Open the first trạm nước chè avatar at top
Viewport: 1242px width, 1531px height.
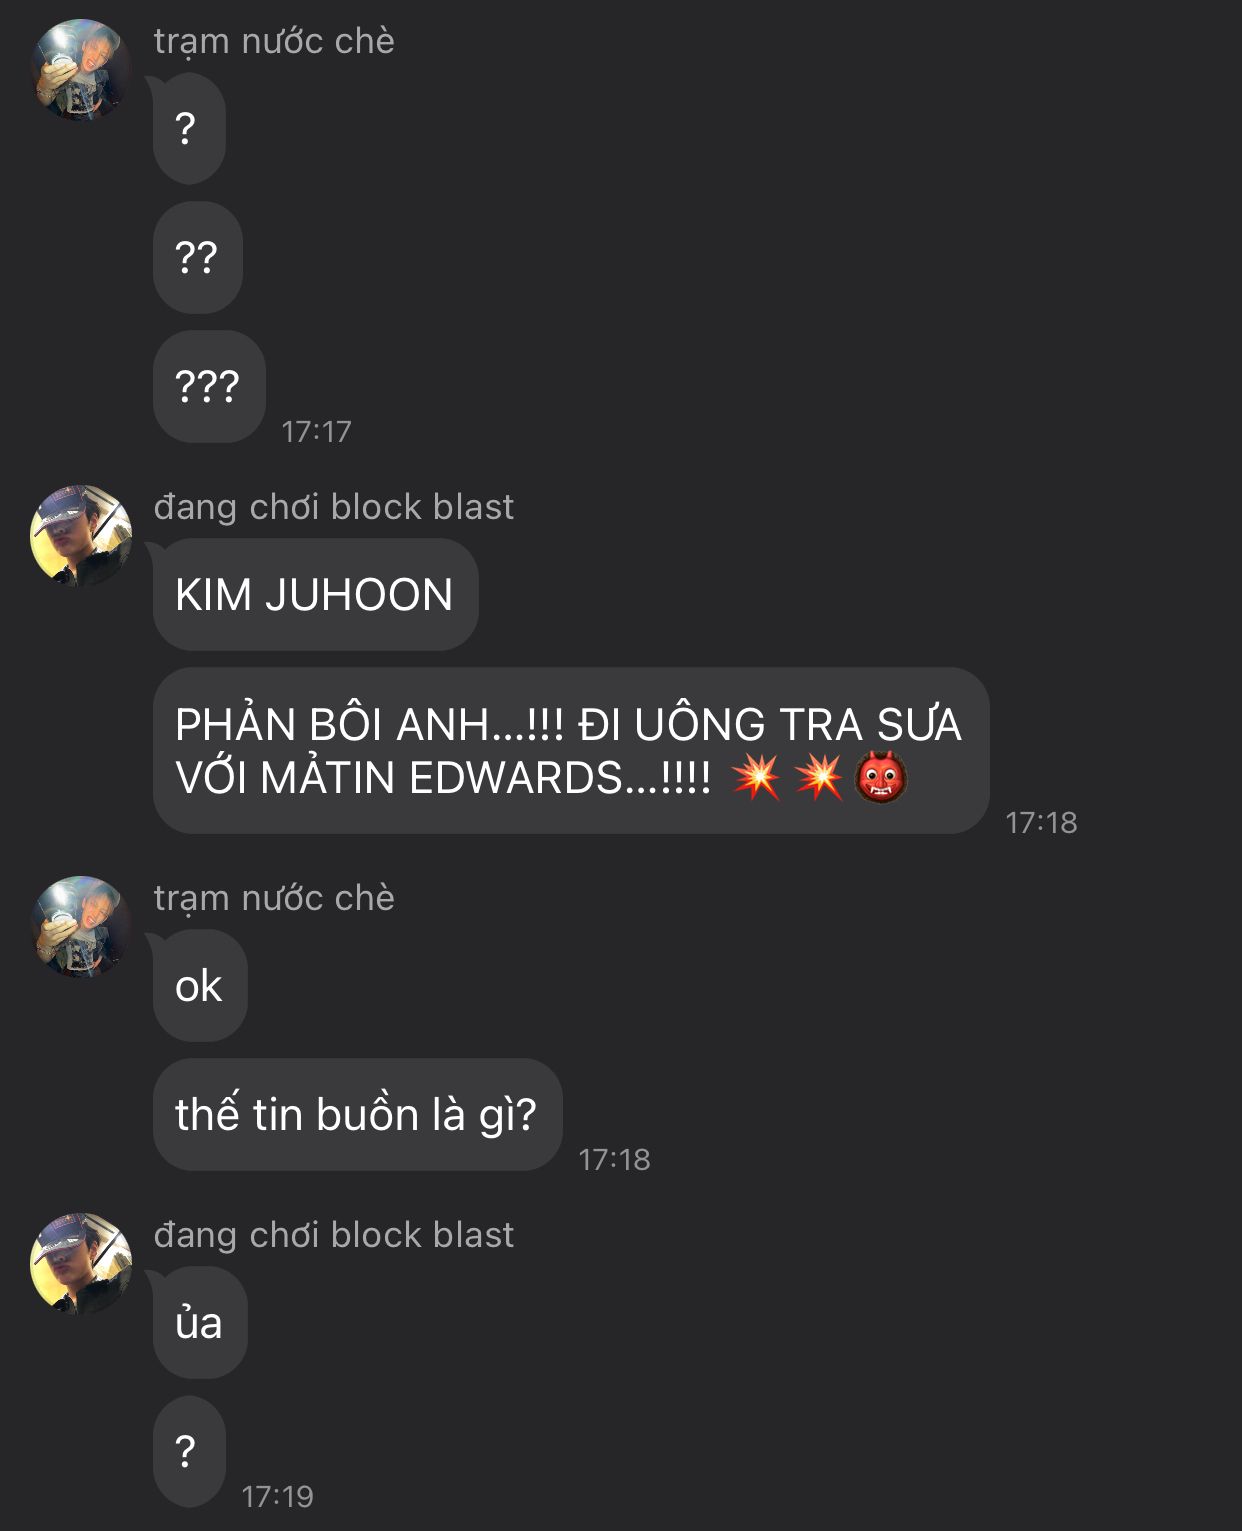[x=81, y=70]
